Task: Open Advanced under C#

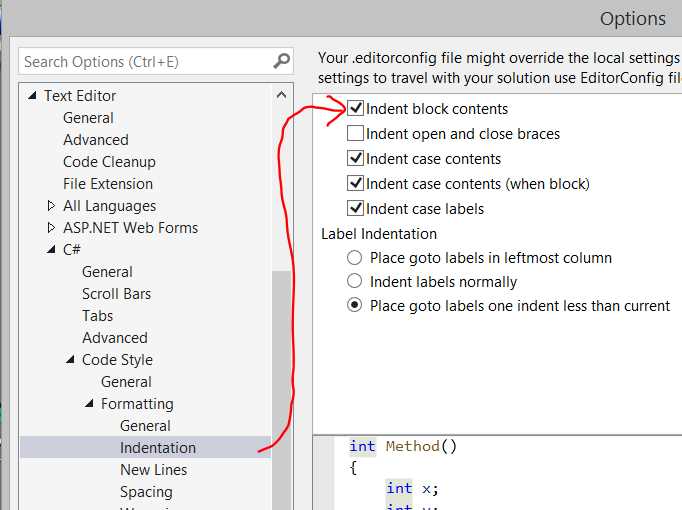Action: click(115, 338)
